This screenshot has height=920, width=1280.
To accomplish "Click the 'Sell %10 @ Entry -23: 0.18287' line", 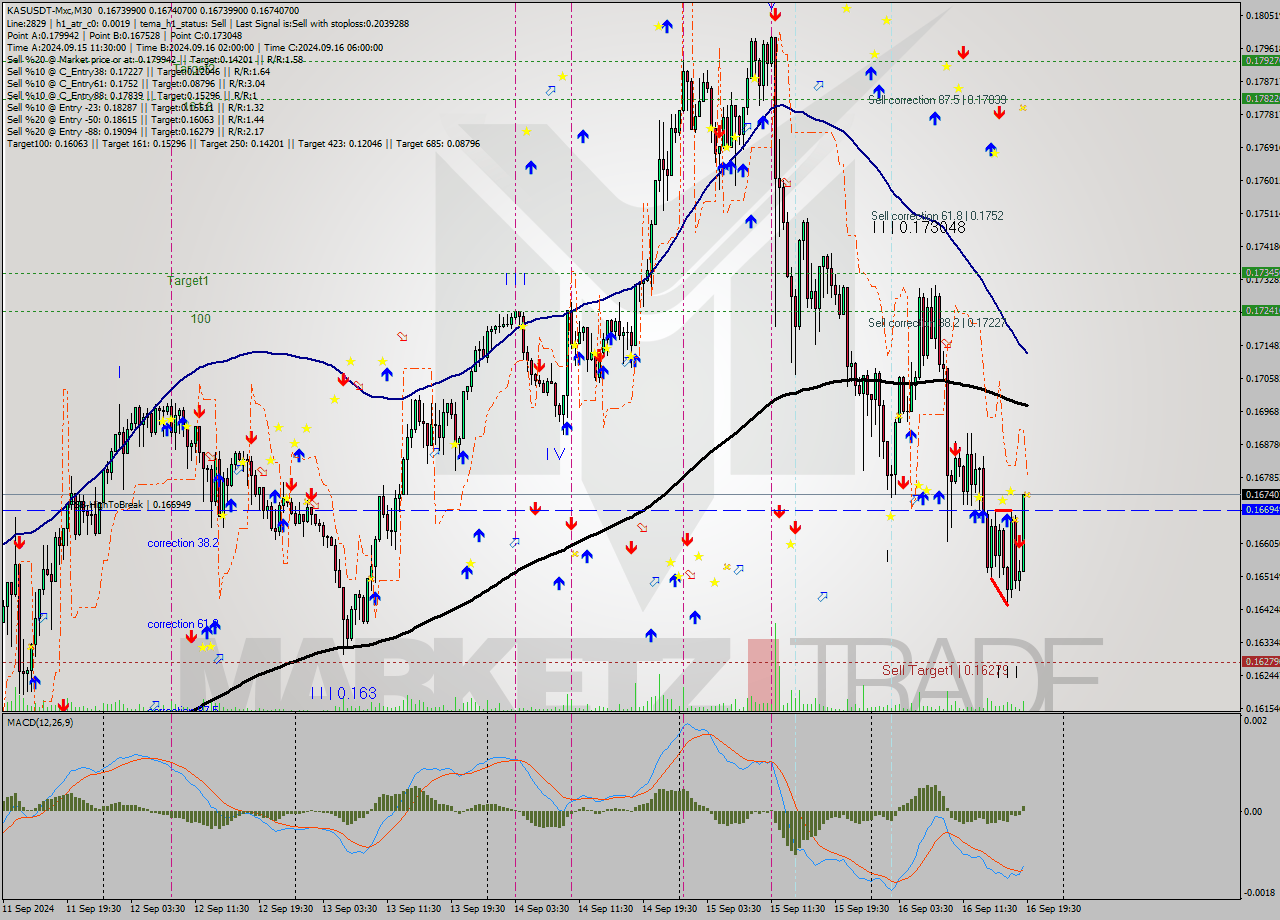I will (135, 108).
